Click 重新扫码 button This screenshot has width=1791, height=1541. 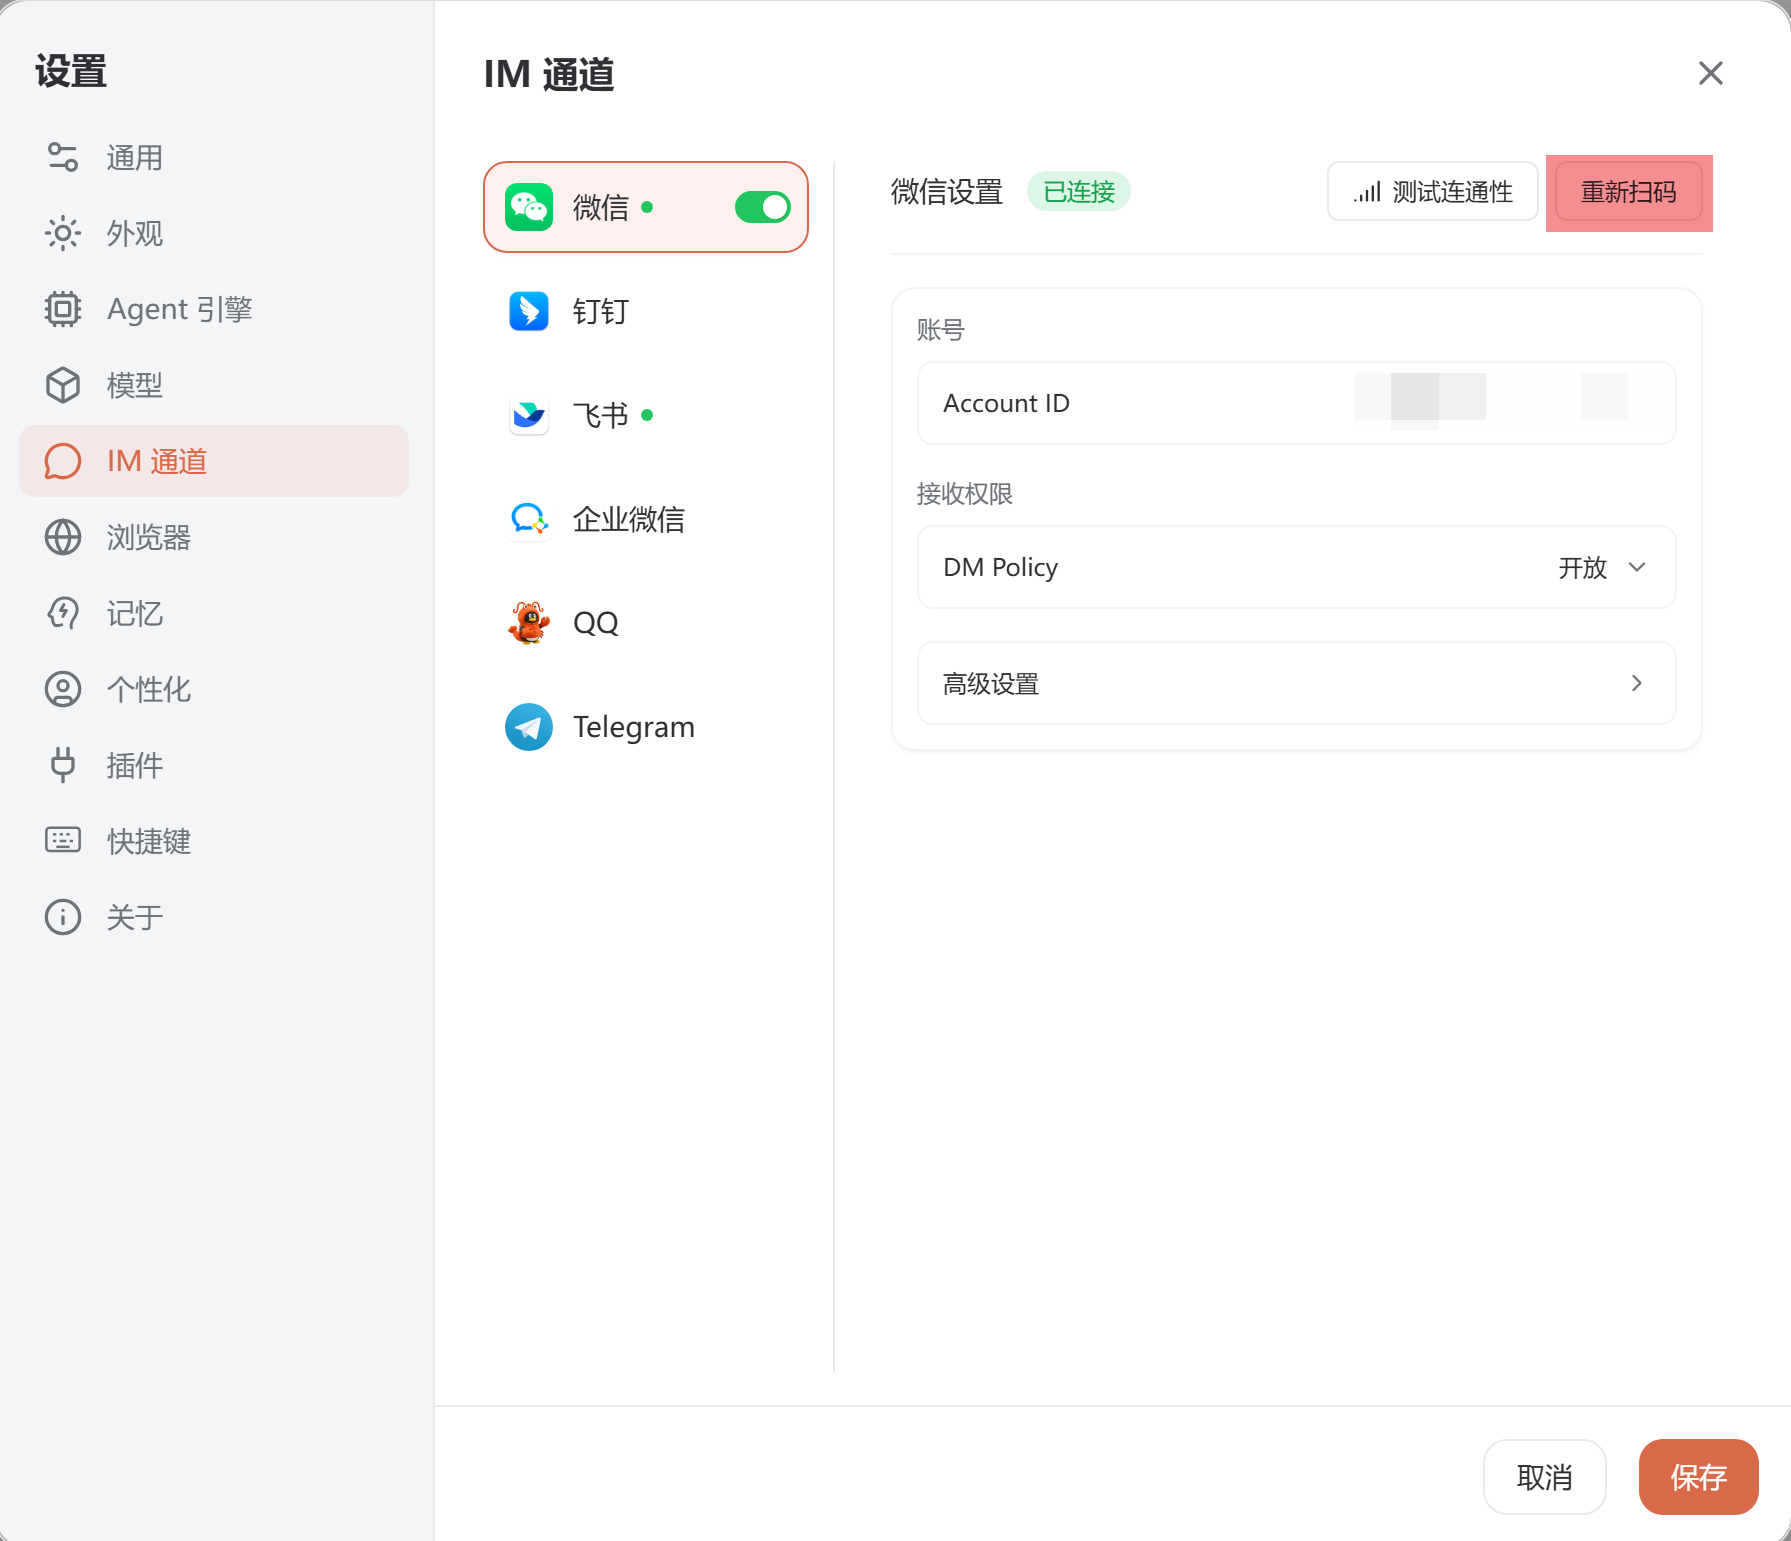click(1629, 192)
